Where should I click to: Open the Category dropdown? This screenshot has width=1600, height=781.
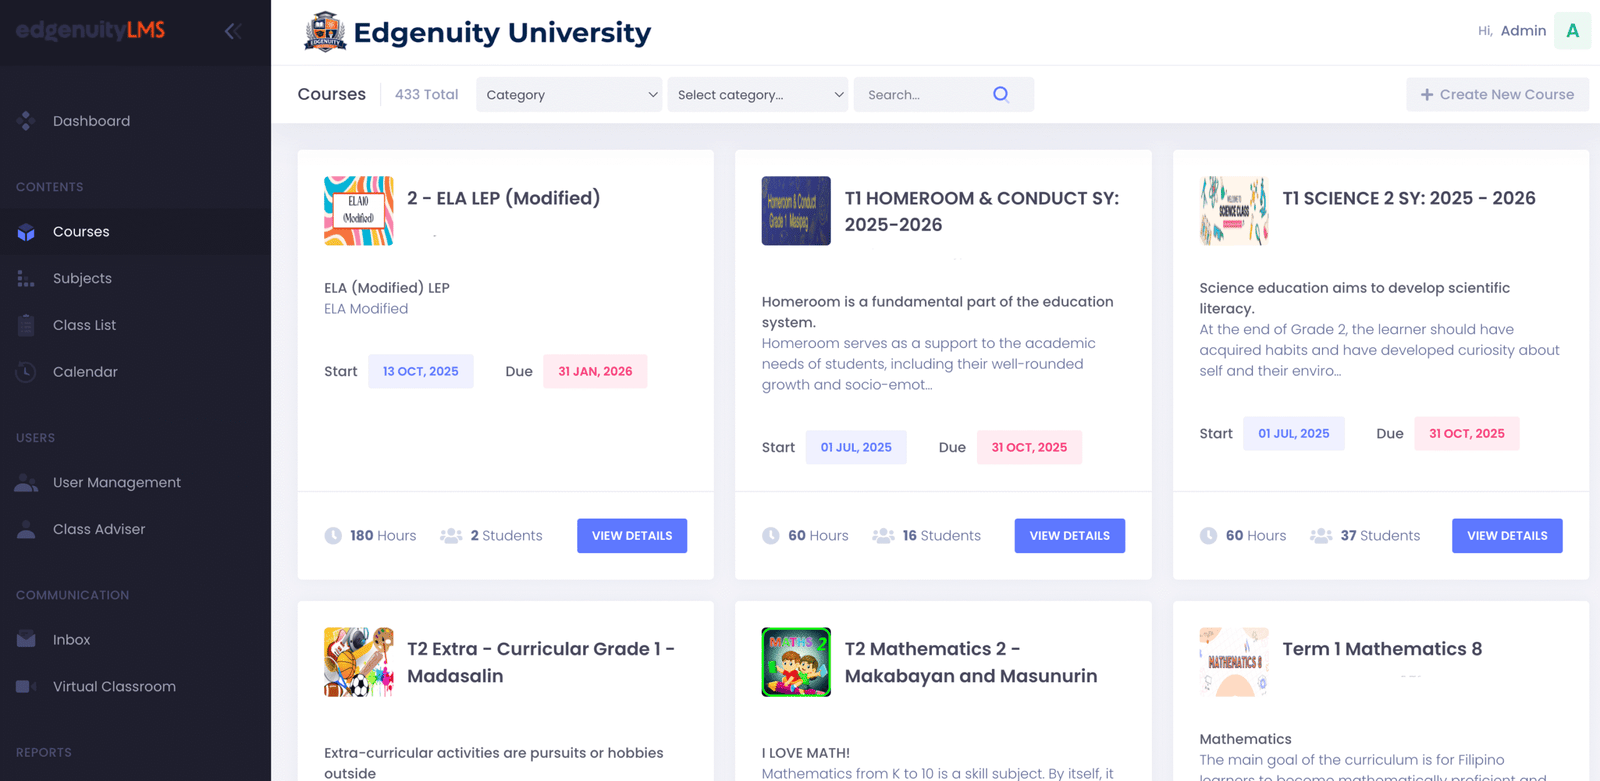(x=569, y=95)
